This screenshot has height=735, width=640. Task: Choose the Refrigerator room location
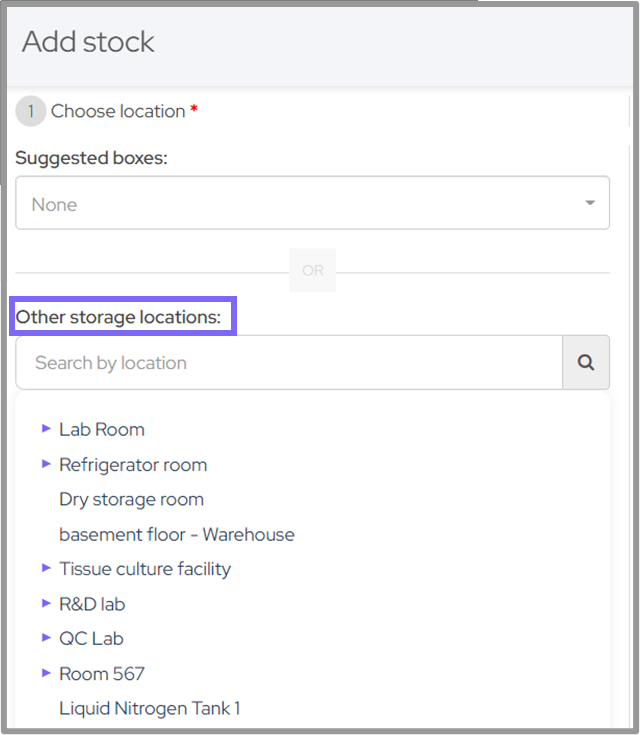pos(133,465)
